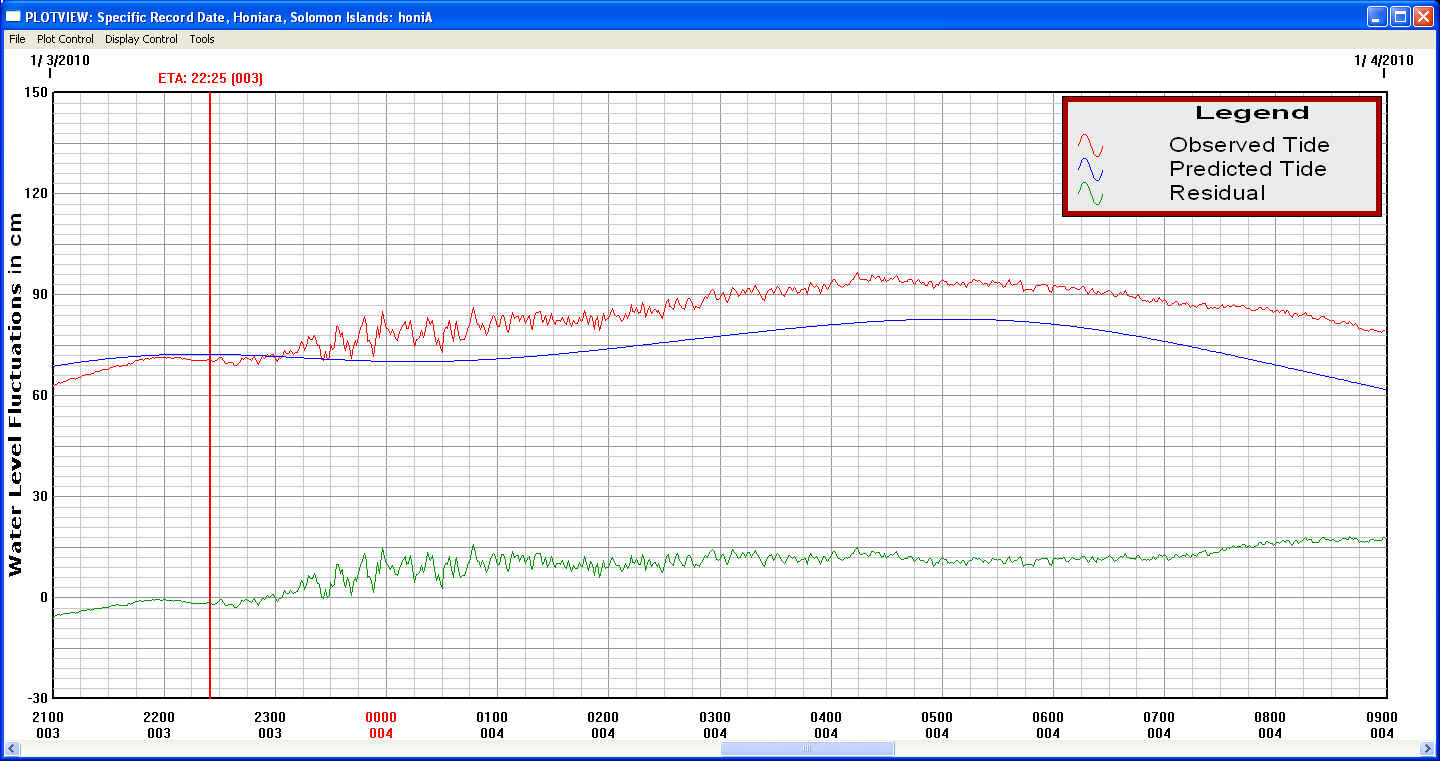Click the red '0000 004' time axis label
This screenshot has height=761, width=1440.
[381, 725]
